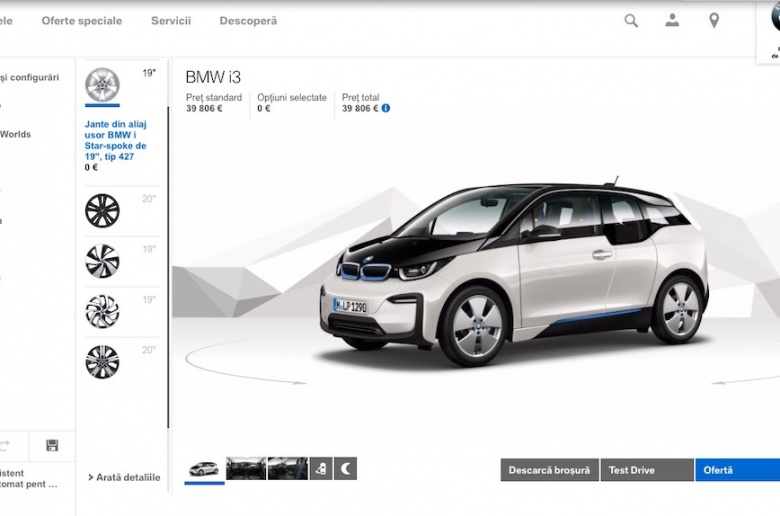Click the dealer location pin icon
This screenshot has height=516, width=780.
click(x=713, y=20)
